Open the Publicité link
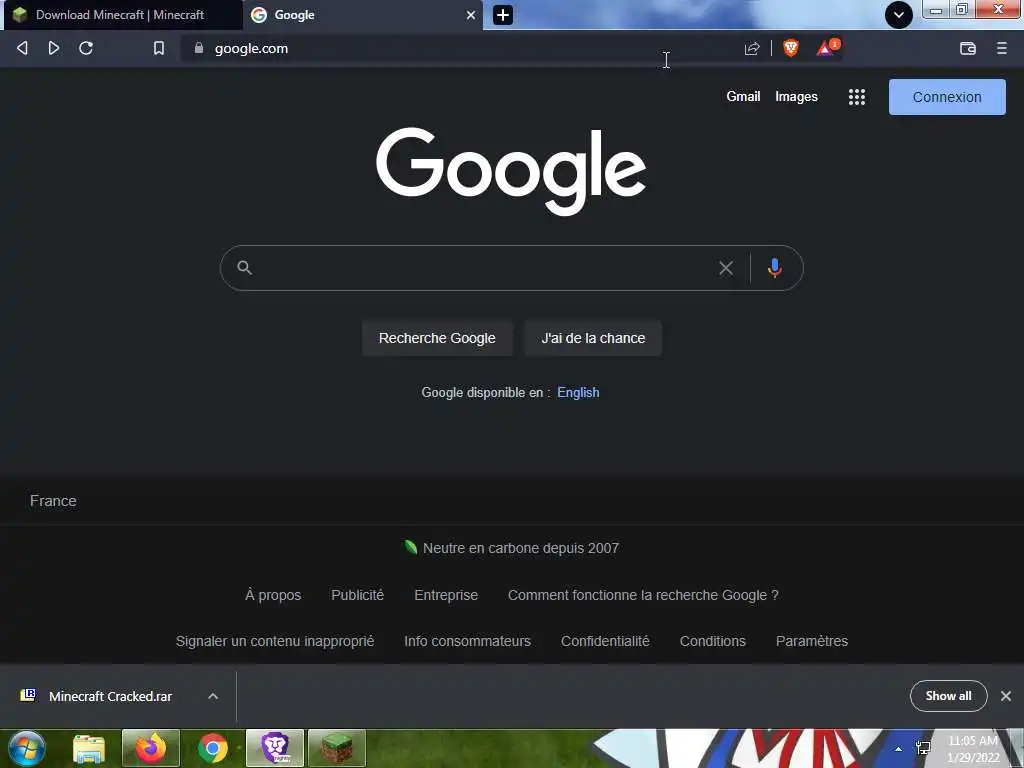1024x768 pixels. (357, 595)
